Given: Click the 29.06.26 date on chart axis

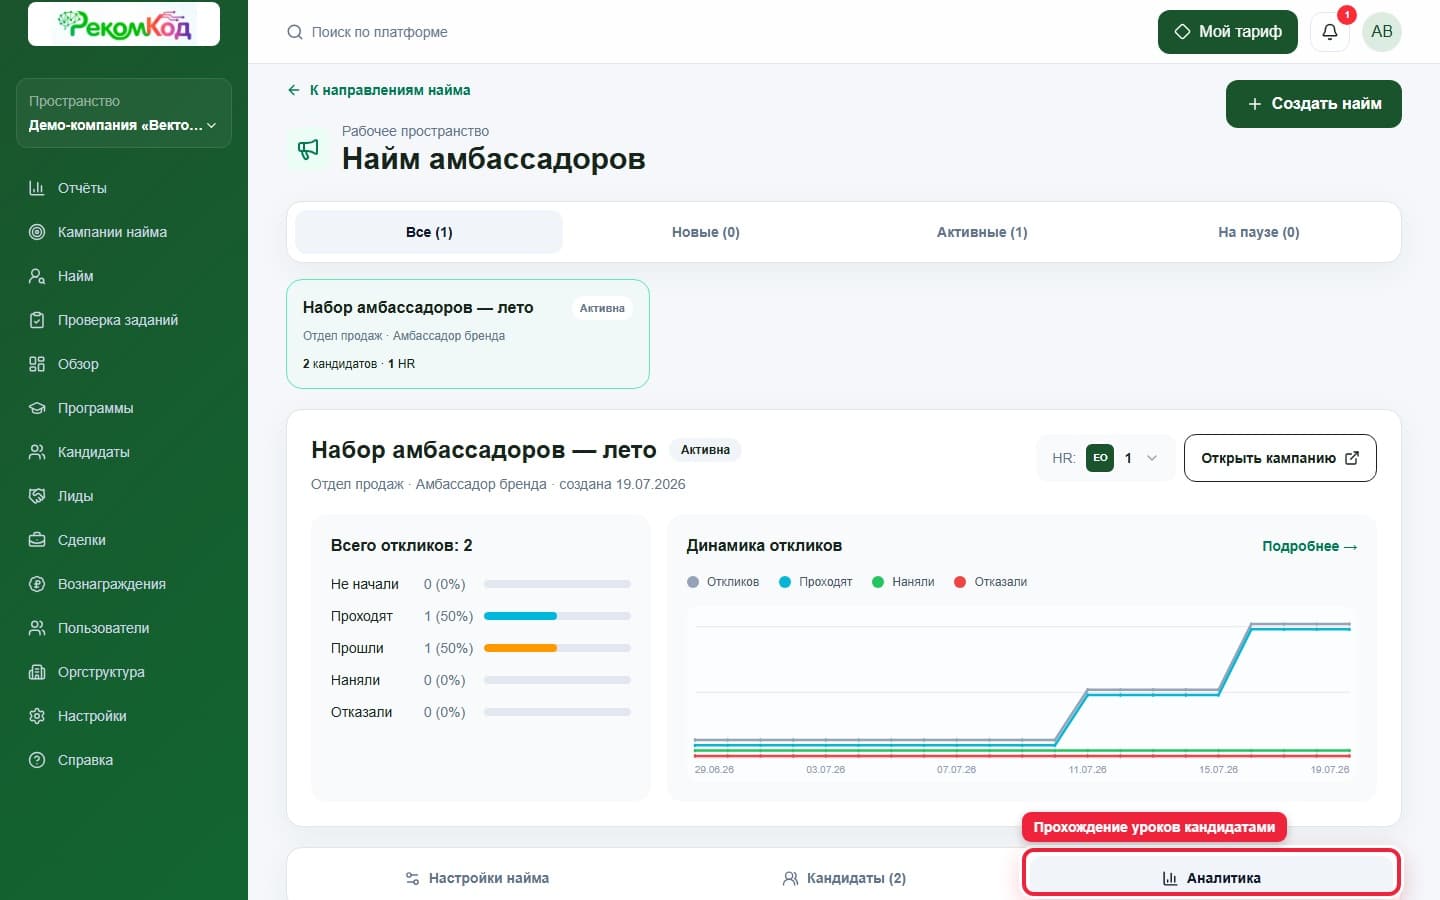Looking at the screenshot, I should 714,770.
